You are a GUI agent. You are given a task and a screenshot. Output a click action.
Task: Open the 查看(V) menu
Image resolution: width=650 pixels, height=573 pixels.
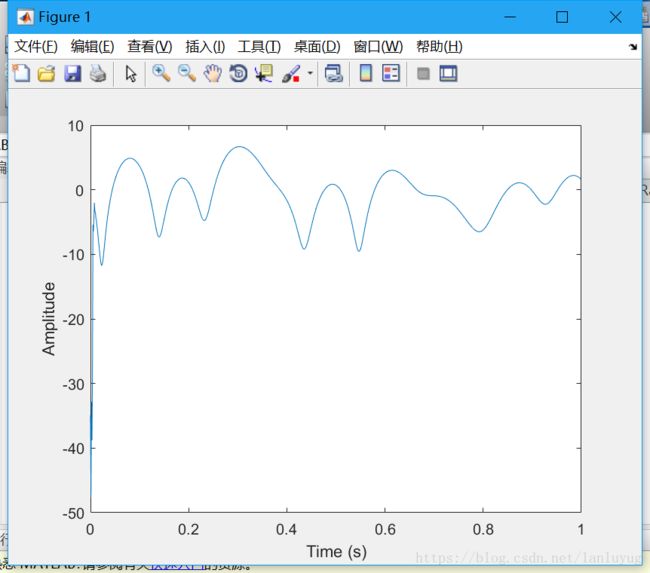(x=150, y=46)
